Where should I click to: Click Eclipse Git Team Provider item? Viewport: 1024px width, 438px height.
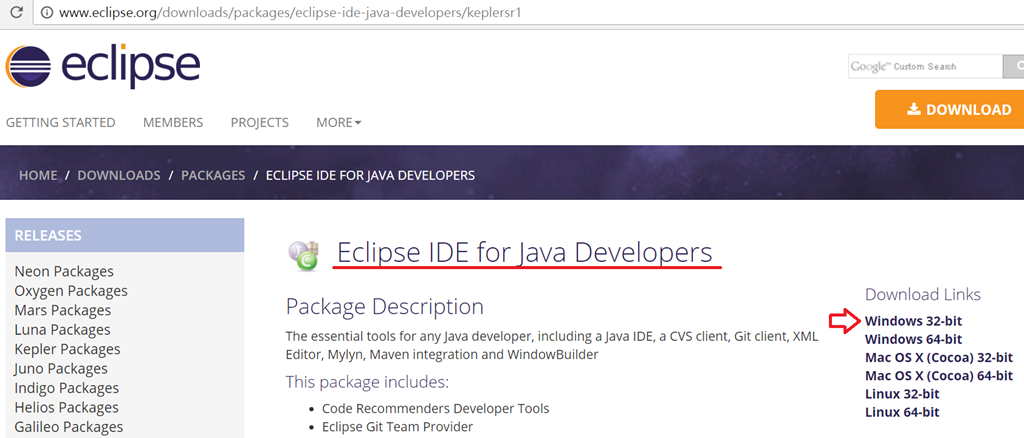point(397,428)
